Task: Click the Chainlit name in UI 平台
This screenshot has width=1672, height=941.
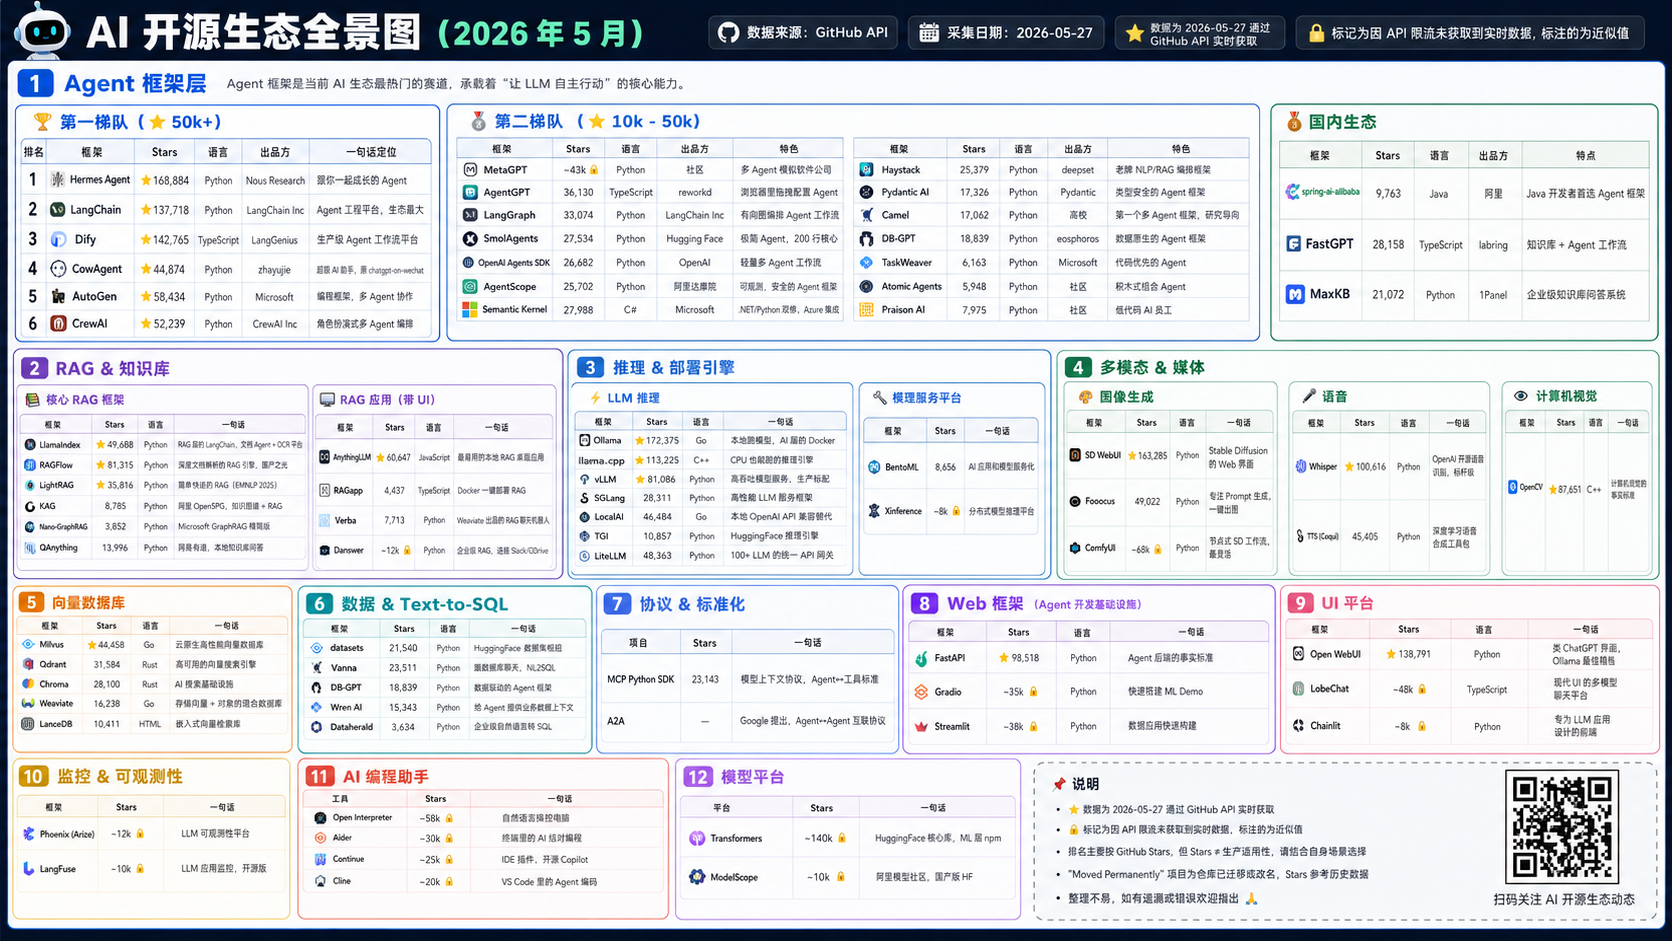Action: tap(1326, 726)
